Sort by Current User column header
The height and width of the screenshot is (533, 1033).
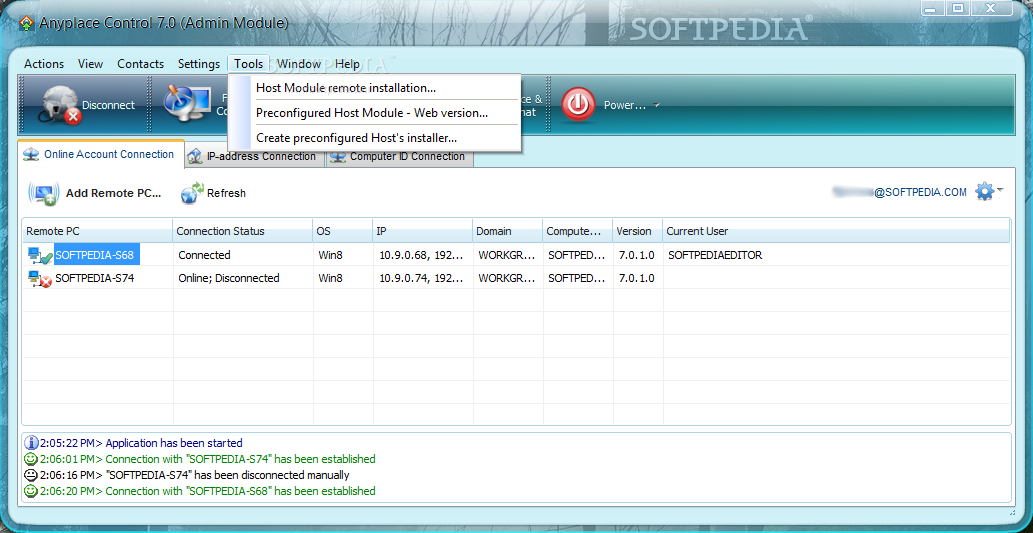coord(835,231)
